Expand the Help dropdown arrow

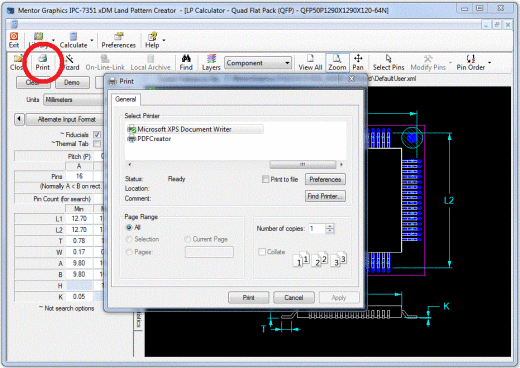click(164, 41)
